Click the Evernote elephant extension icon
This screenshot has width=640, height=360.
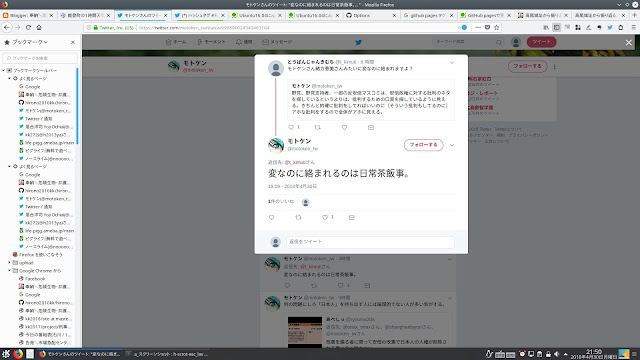click(x=599, y=27)
